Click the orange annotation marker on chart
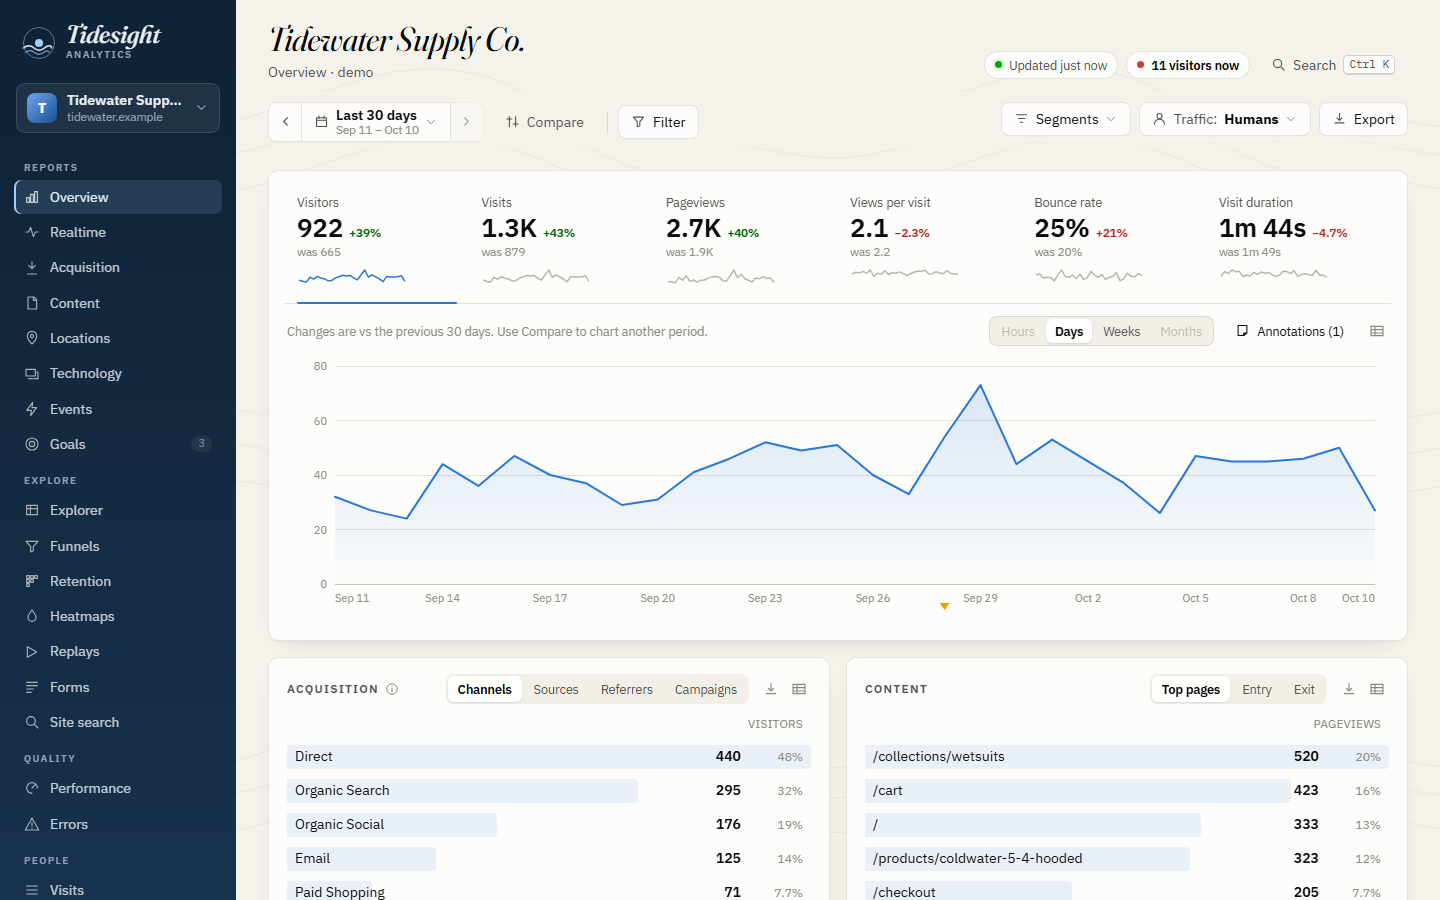This screenshot has width=1440, height=900. (944, 606)
